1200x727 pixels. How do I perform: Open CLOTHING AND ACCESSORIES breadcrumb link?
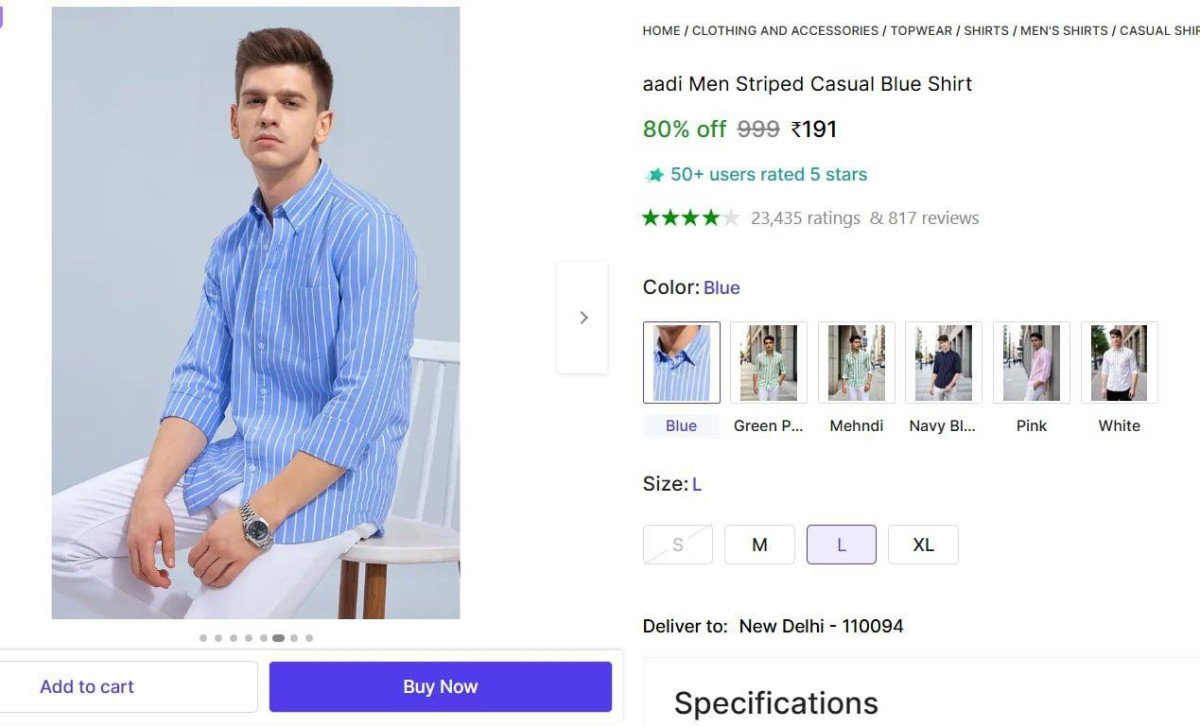tap(785, 31)
